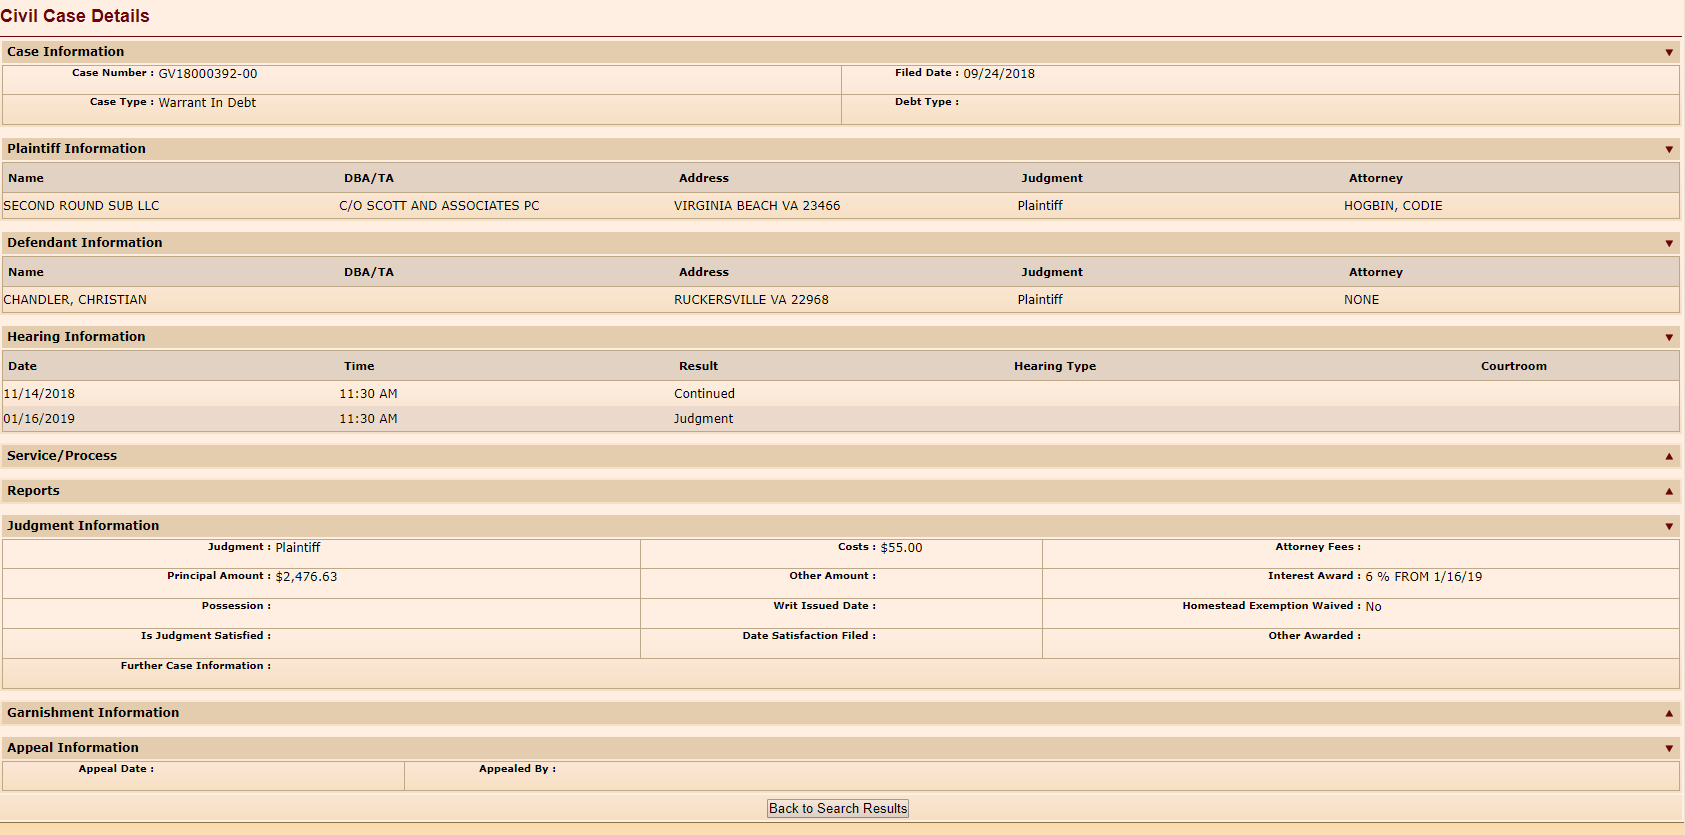Click case type Warrant In Debt
The image size is (1685, 835).
click(207, 103)
